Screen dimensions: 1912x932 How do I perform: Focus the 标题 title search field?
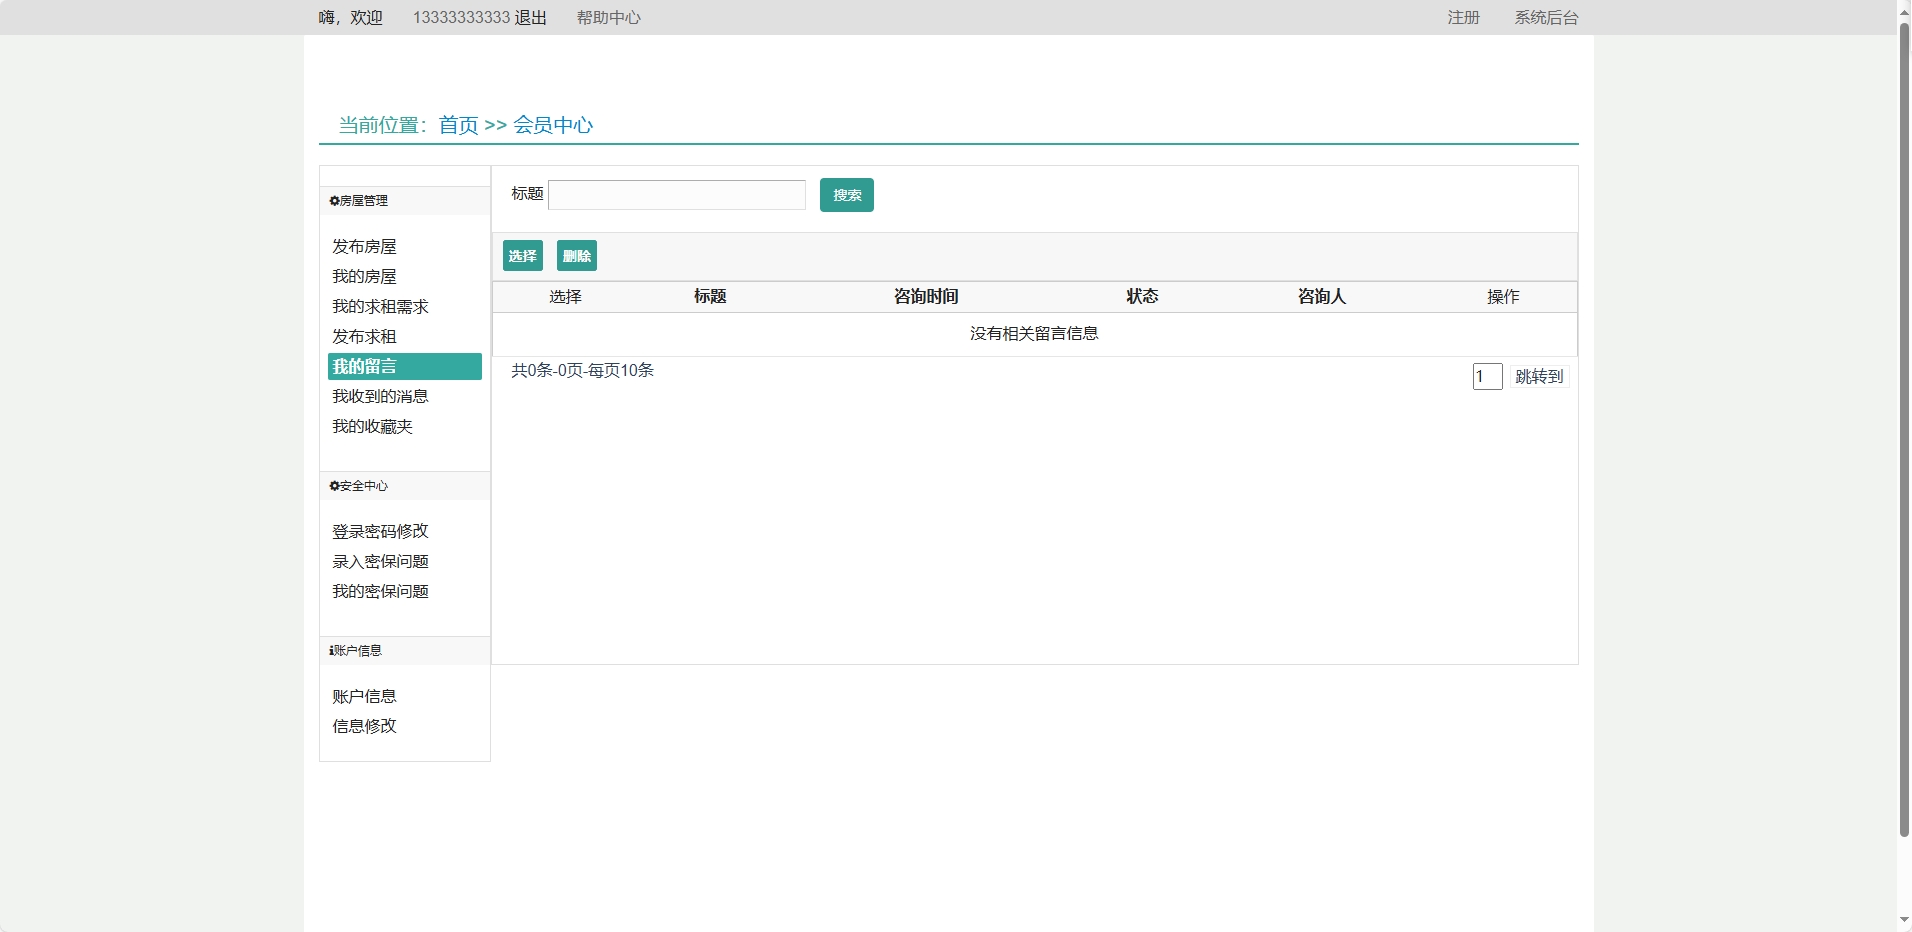point(677,195)
